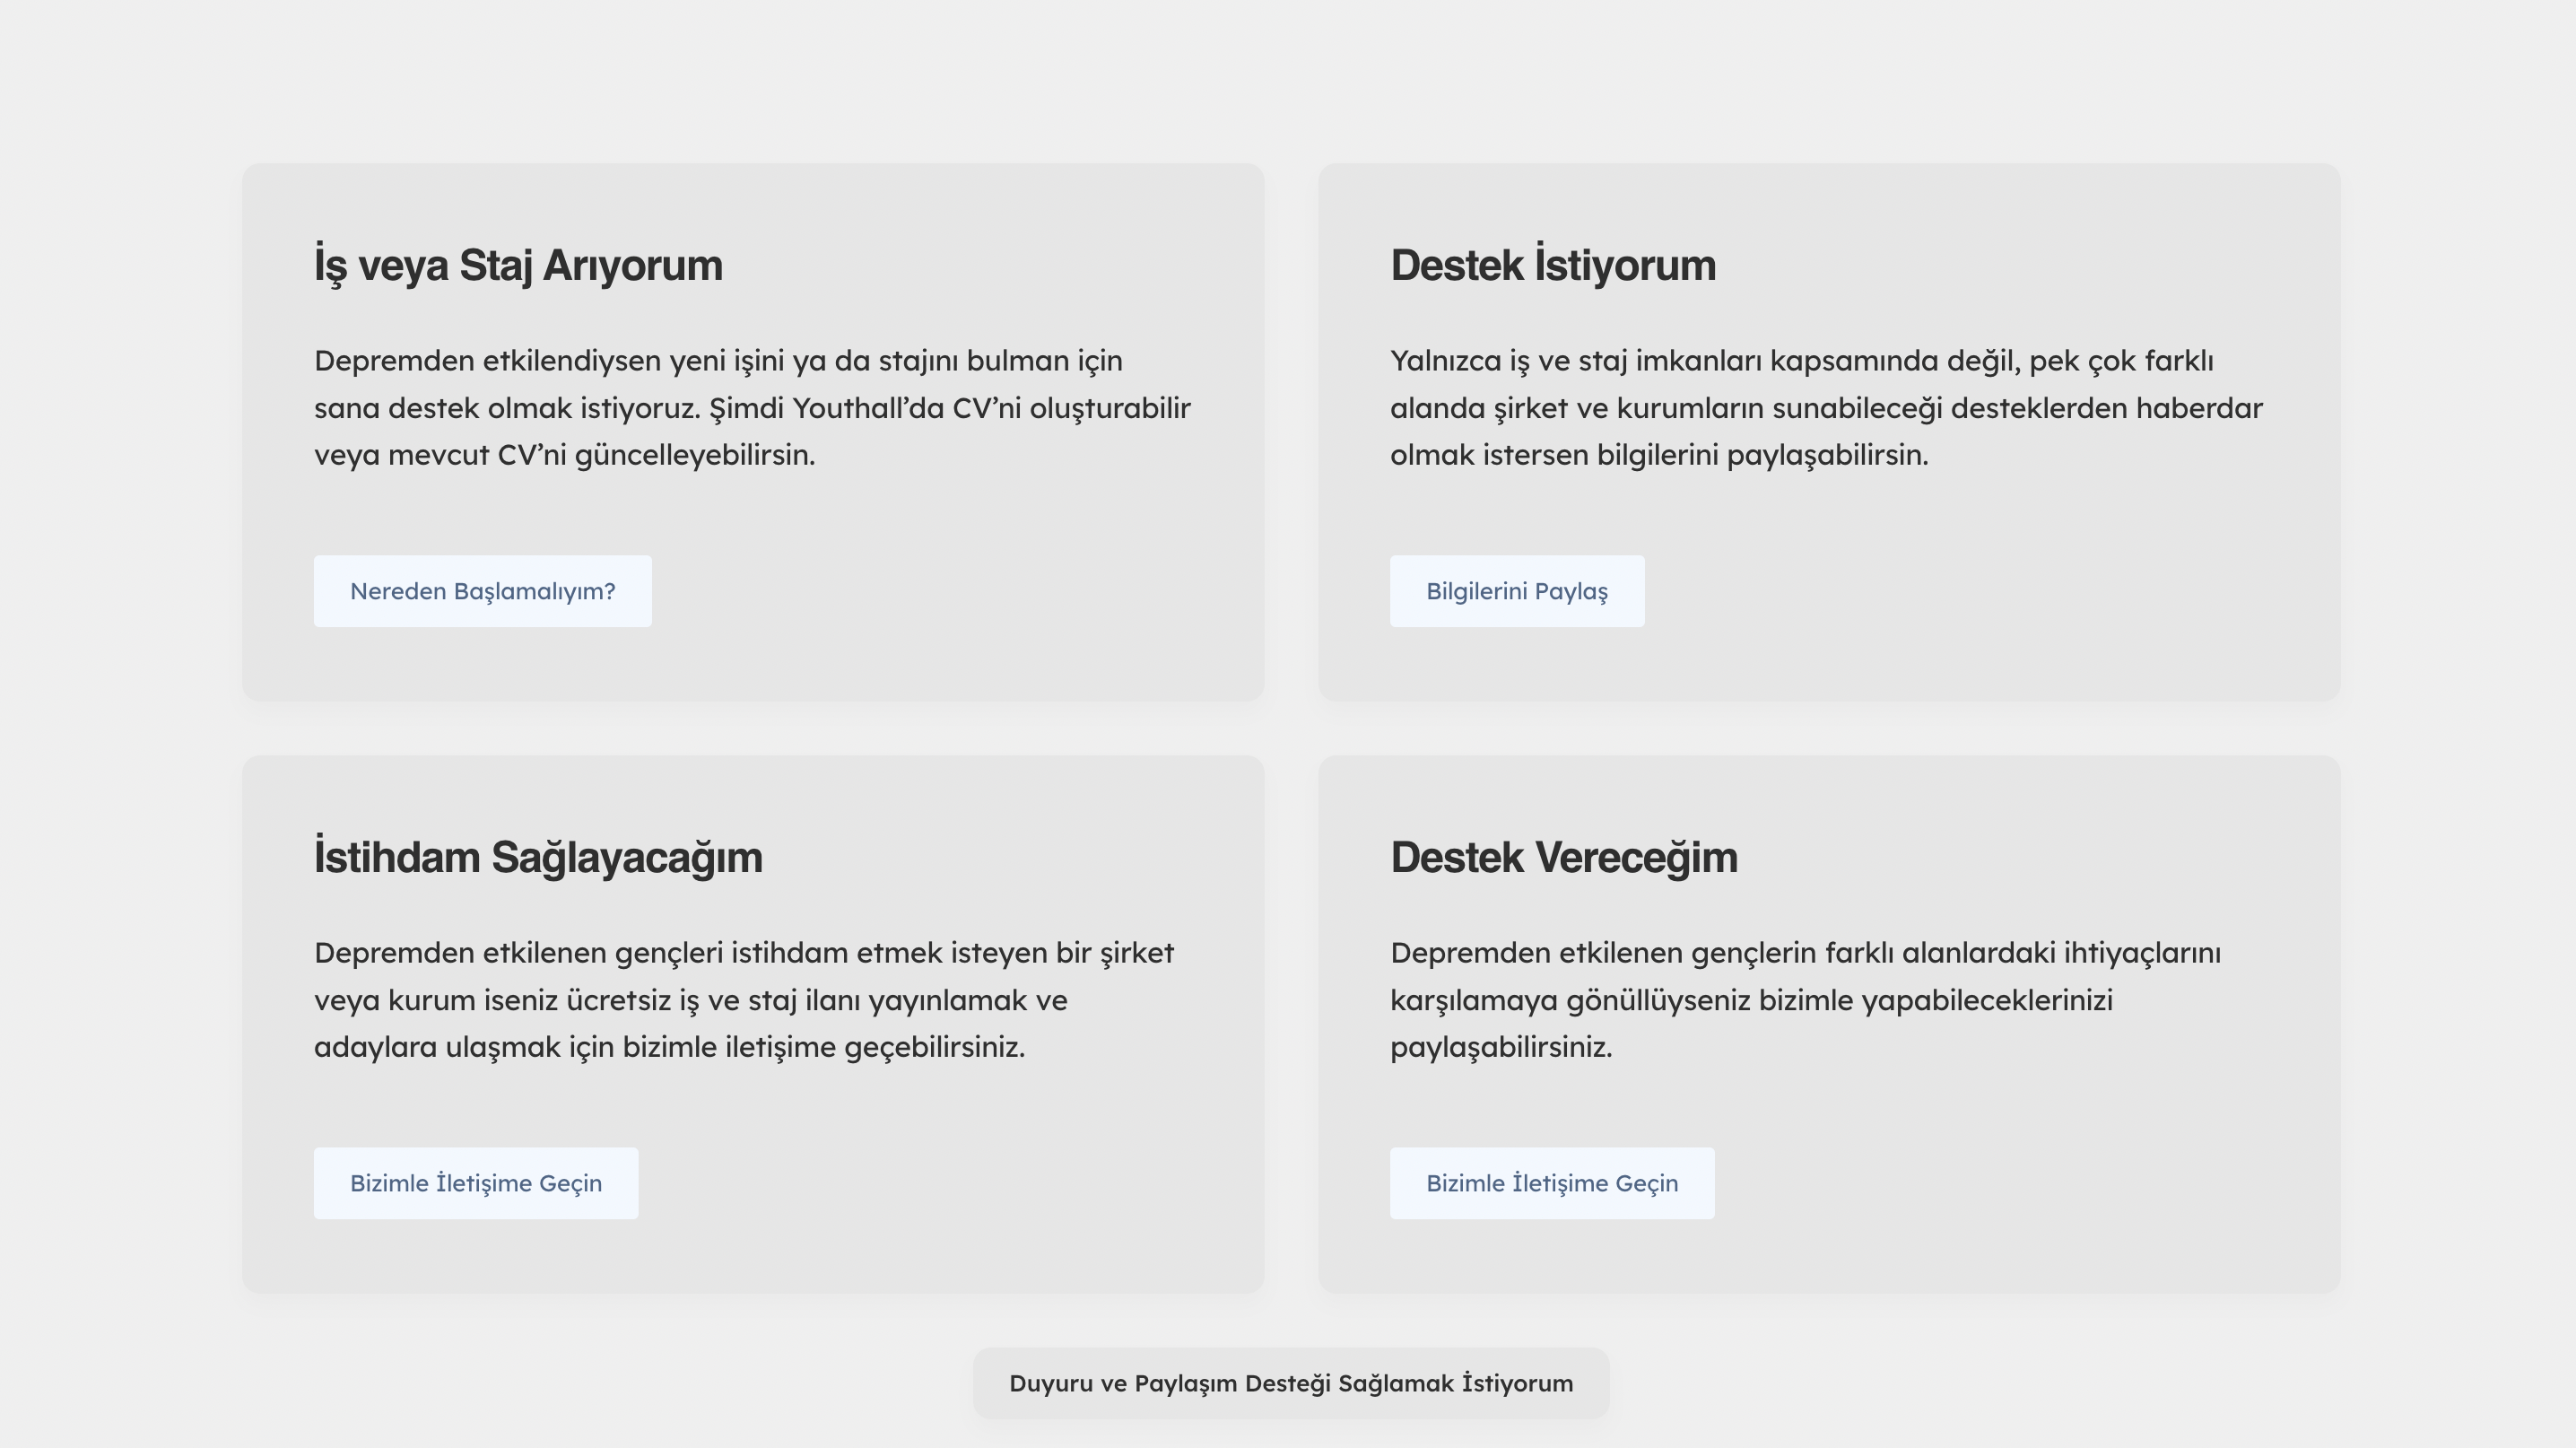Click the text "veya mevcut CV'ni güncelleyebilirsin."
The image size is (2576, 1448).
click(564, 455)
